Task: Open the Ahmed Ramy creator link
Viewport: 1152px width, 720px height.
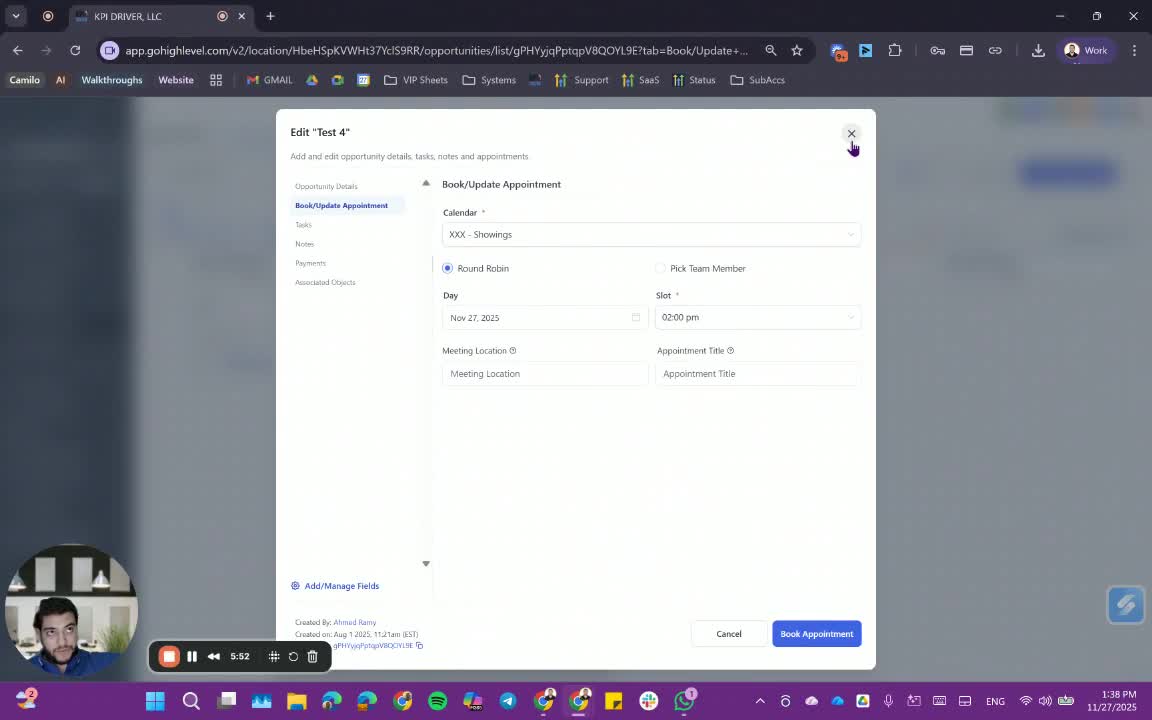Action: click(x=354, y=622)
